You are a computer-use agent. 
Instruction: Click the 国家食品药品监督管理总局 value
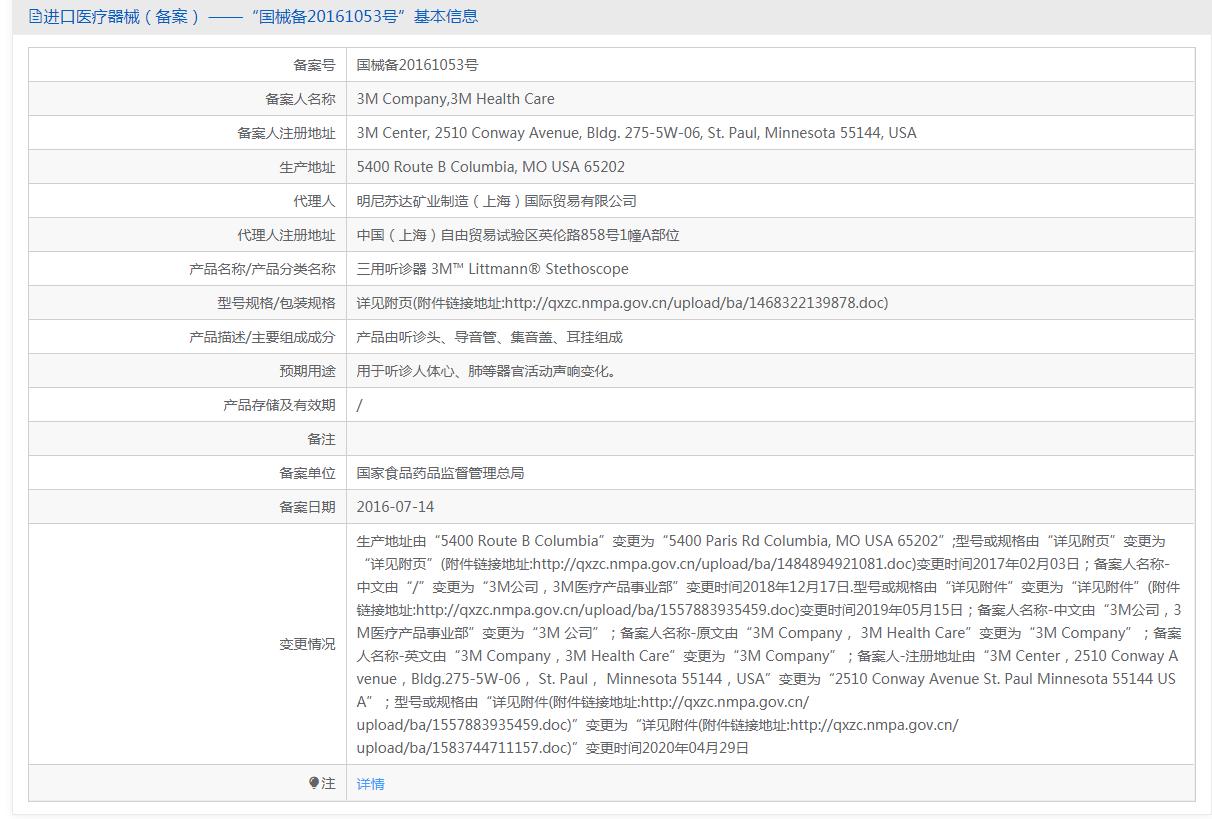[440, 473]
